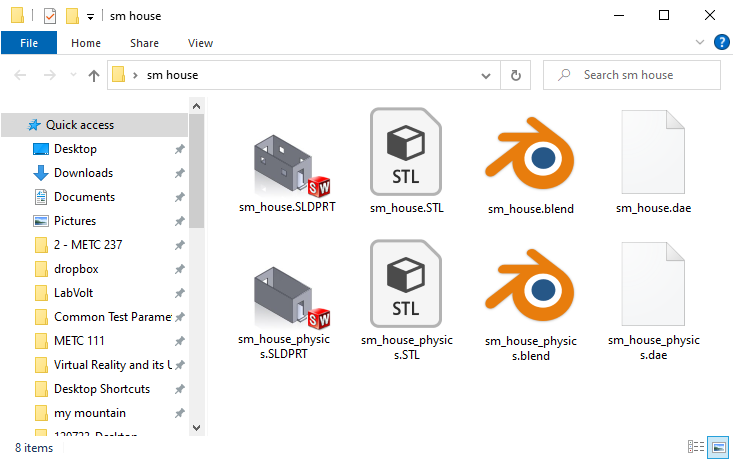Click the Forward navigation arrow

click(x=50, y=75)
